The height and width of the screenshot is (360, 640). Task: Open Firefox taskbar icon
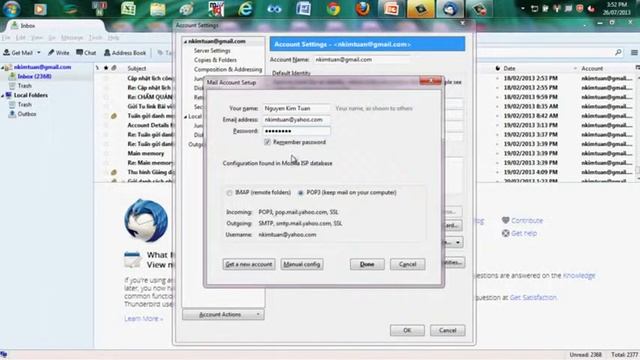click(362, 9)
